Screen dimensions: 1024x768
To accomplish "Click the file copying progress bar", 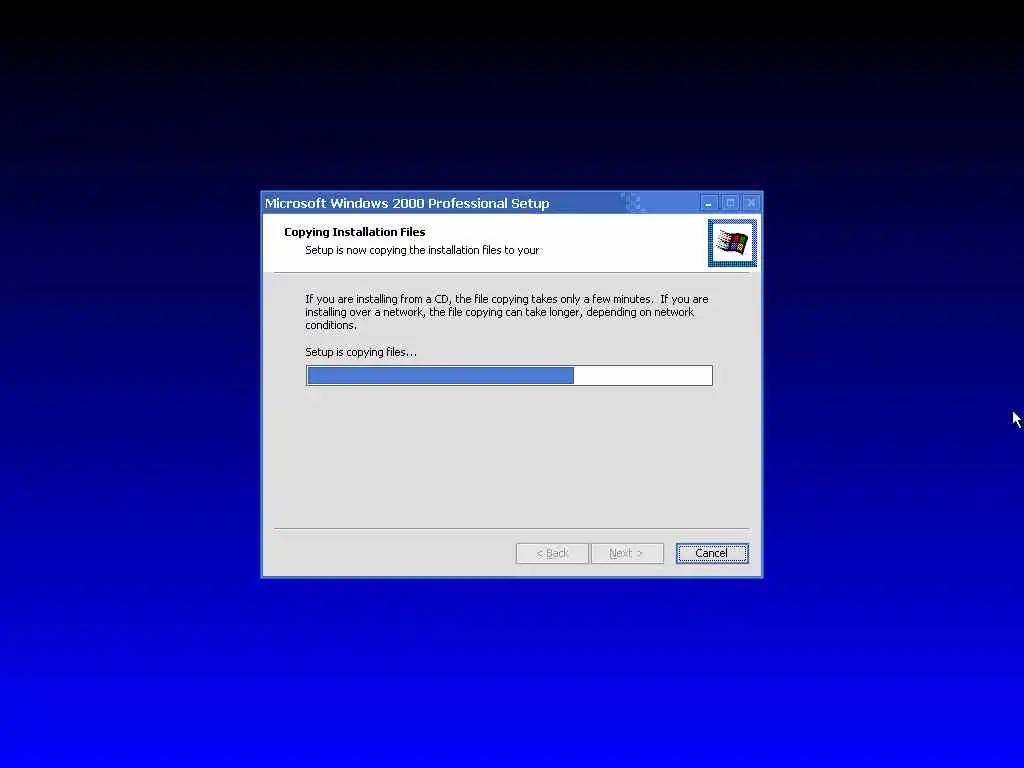I will click(x=509, y=376).
